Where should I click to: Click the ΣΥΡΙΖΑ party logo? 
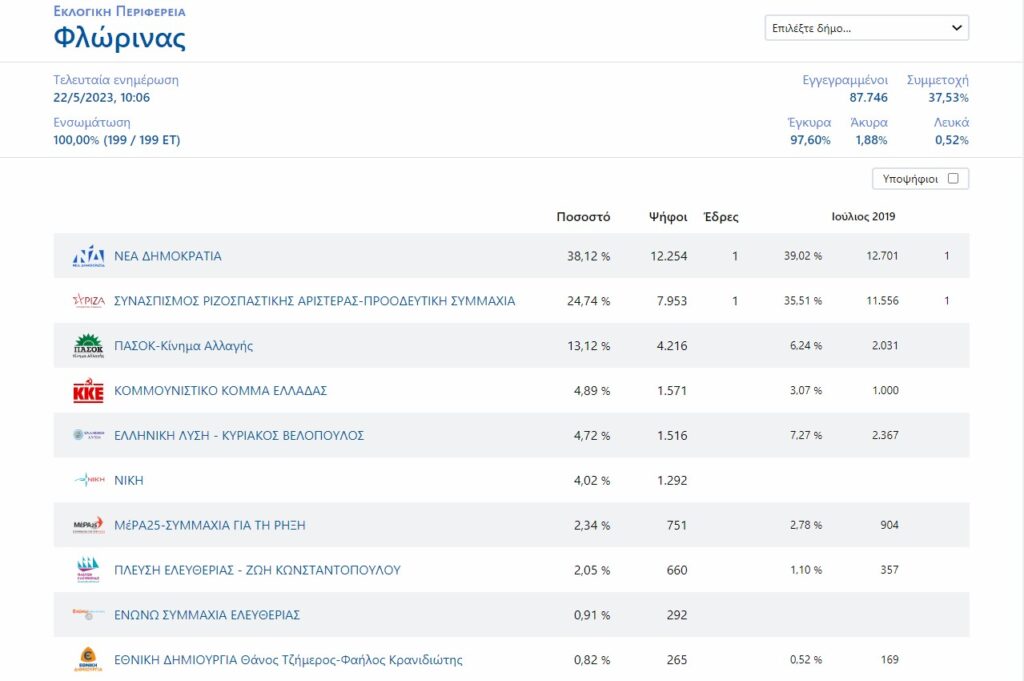(88, 301)
